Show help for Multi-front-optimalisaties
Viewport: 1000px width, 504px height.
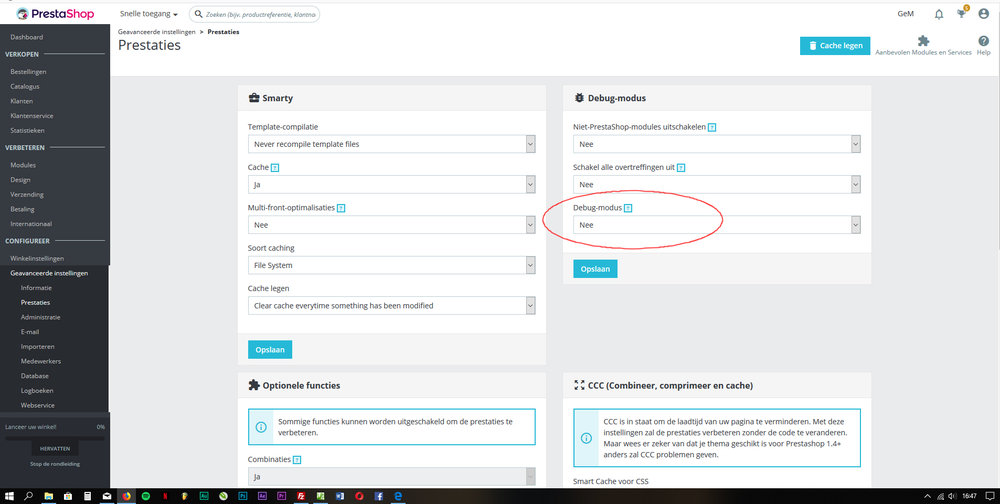pyautogui.click(x=341, y=208)
